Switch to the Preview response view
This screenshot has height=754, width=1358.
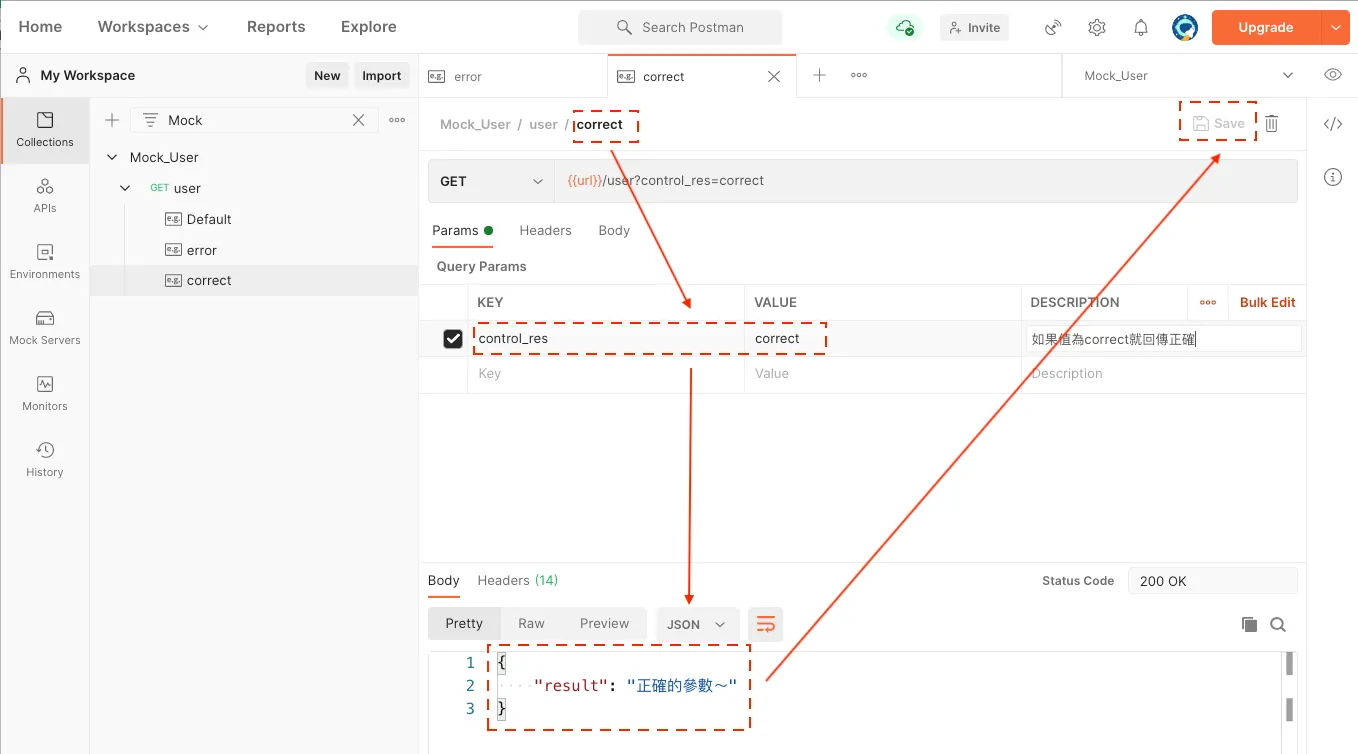click(x=604, y=623)
